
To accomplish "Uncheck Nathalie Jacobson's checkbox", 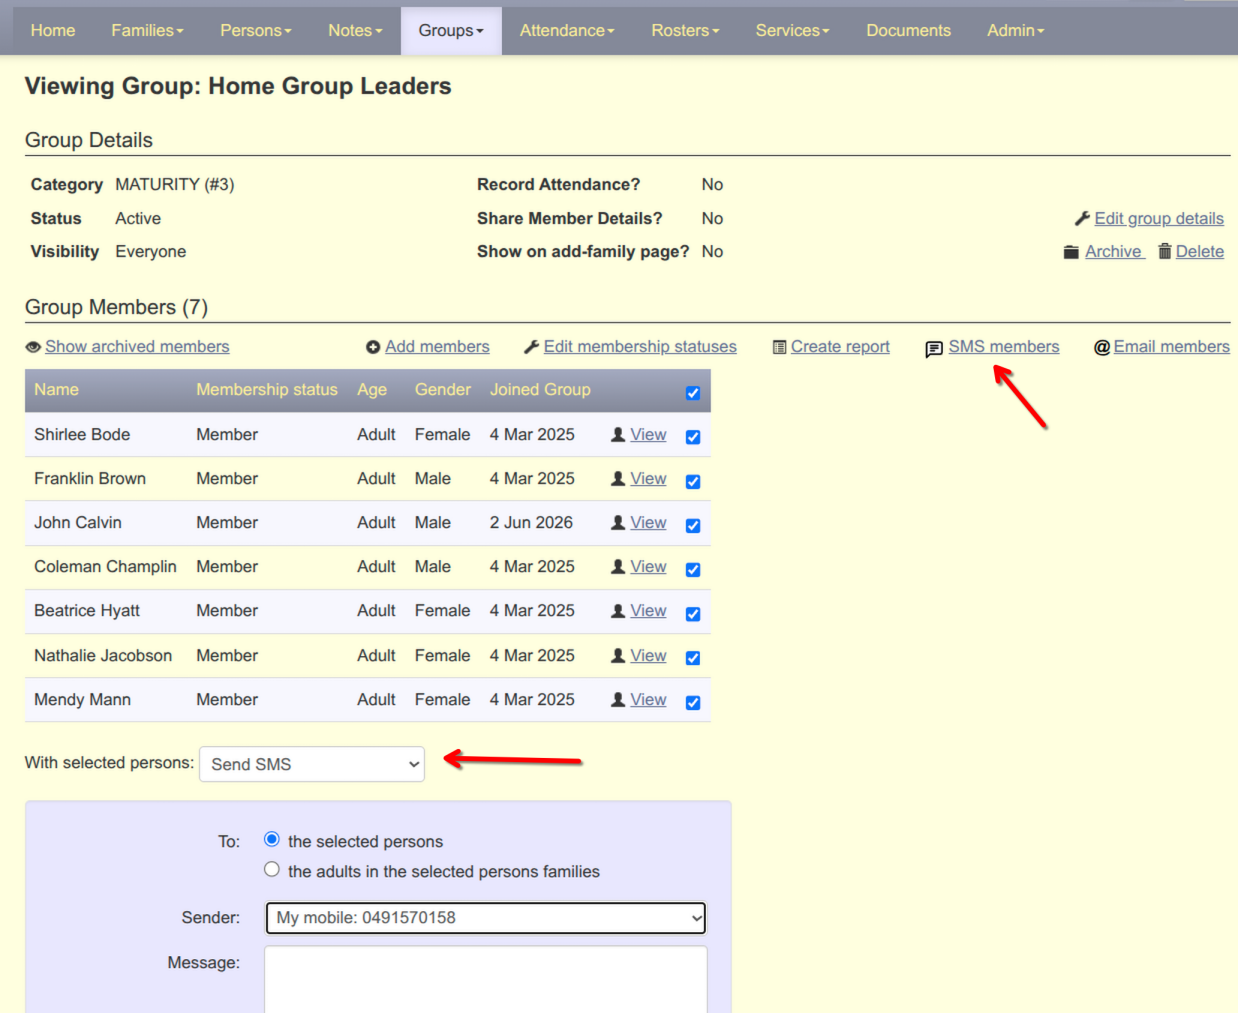I will point(693,658).
